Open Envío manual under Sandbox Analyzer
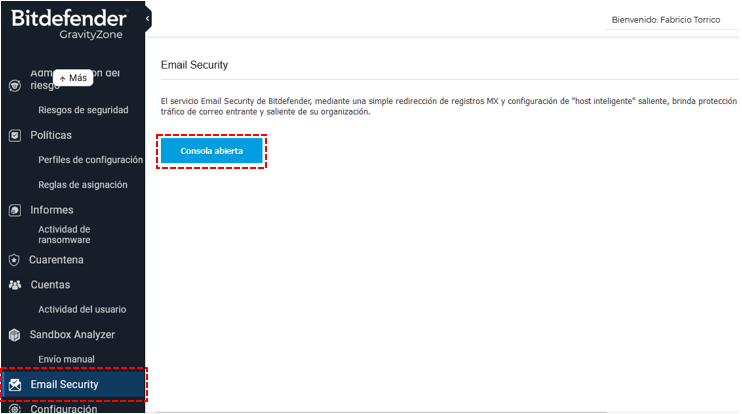The height and width of the screenshot is (414, 742). pyautogui.click(x=66, y=359)
